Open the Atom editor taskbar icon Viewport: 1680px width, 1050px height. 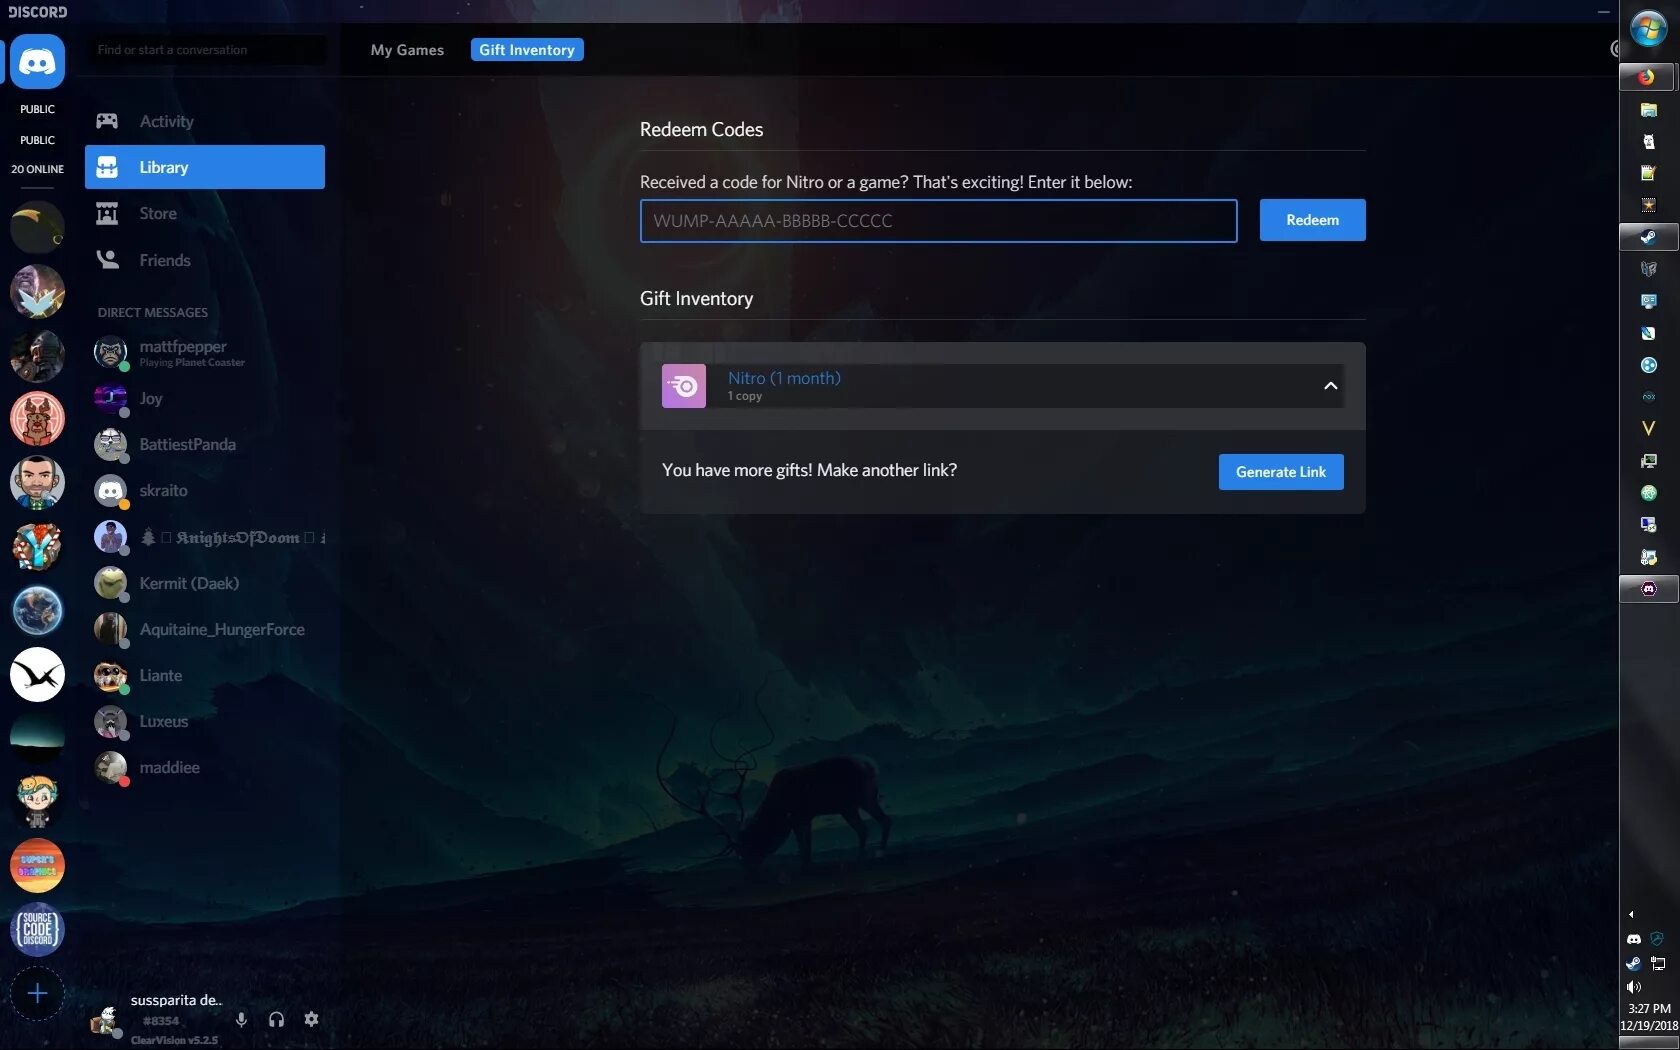pos(1649,493)
